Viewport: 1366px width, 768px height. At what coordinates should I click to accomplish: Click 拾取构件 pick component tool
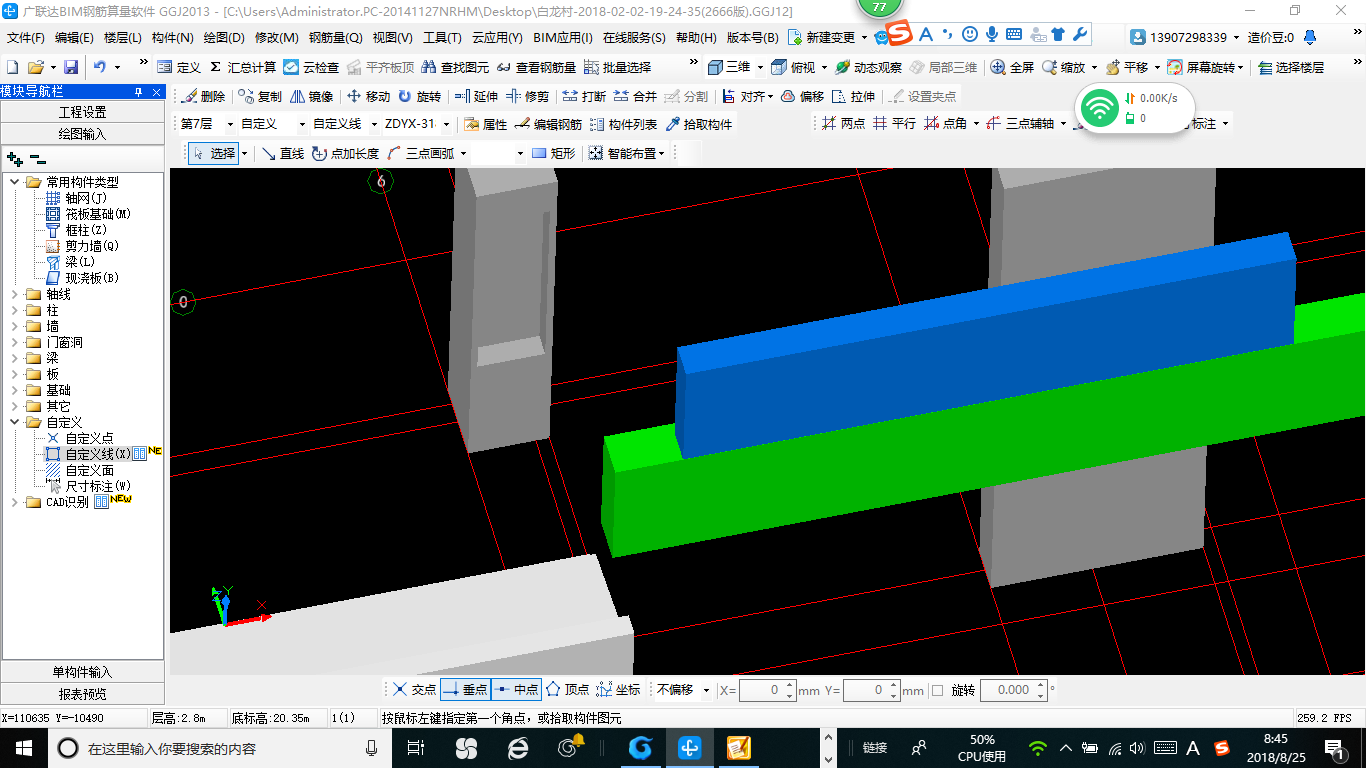(x=698, y=125)
